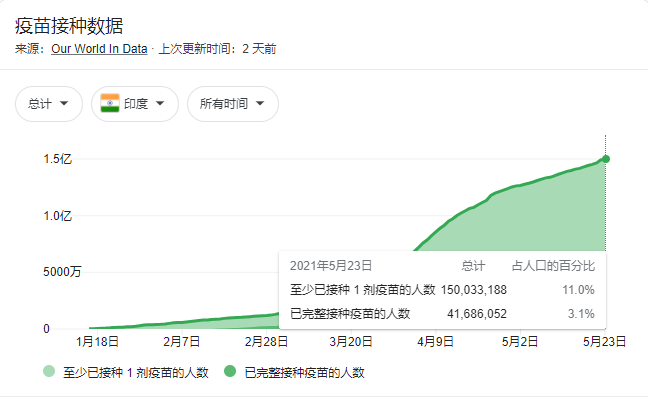This screenshot has height=399, width=648.
Task: Click the tooltip date 2021年5月23日
Action: pos(331,265)
